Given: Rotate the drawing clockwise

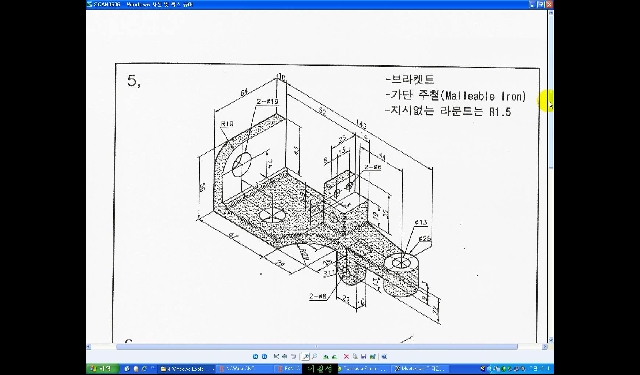Looking at the screenshot, I should tap(326, 357).
